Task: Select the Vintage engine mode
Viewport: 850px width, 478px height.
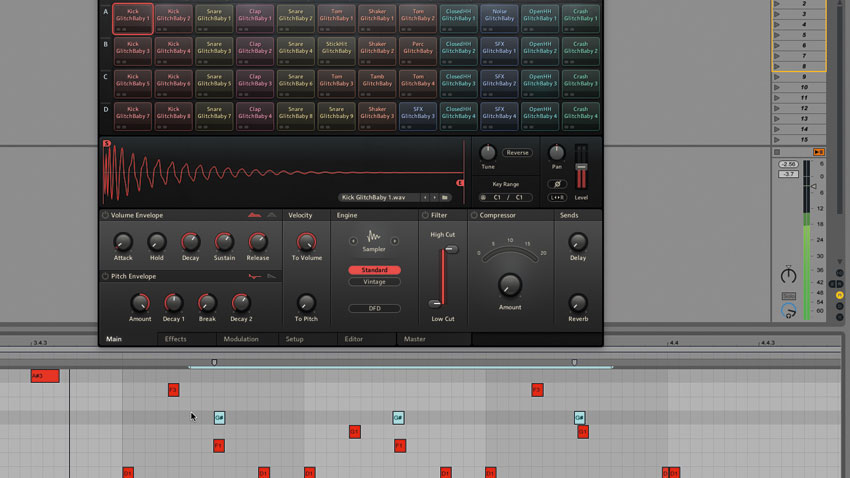Action: click(374, 282)
